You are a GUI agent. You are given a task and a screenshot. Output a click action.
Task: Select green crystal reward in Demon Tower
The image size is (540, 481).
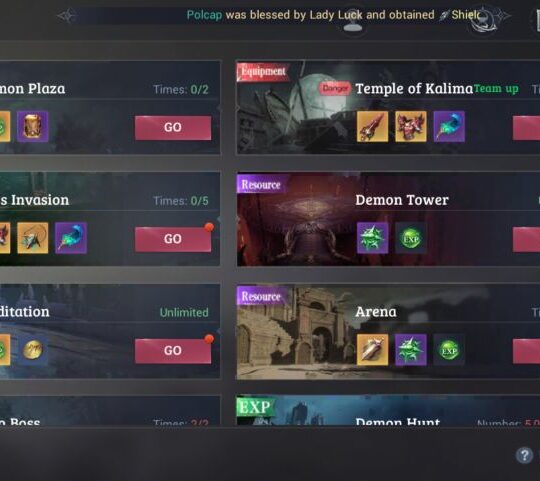click(372, 238)
